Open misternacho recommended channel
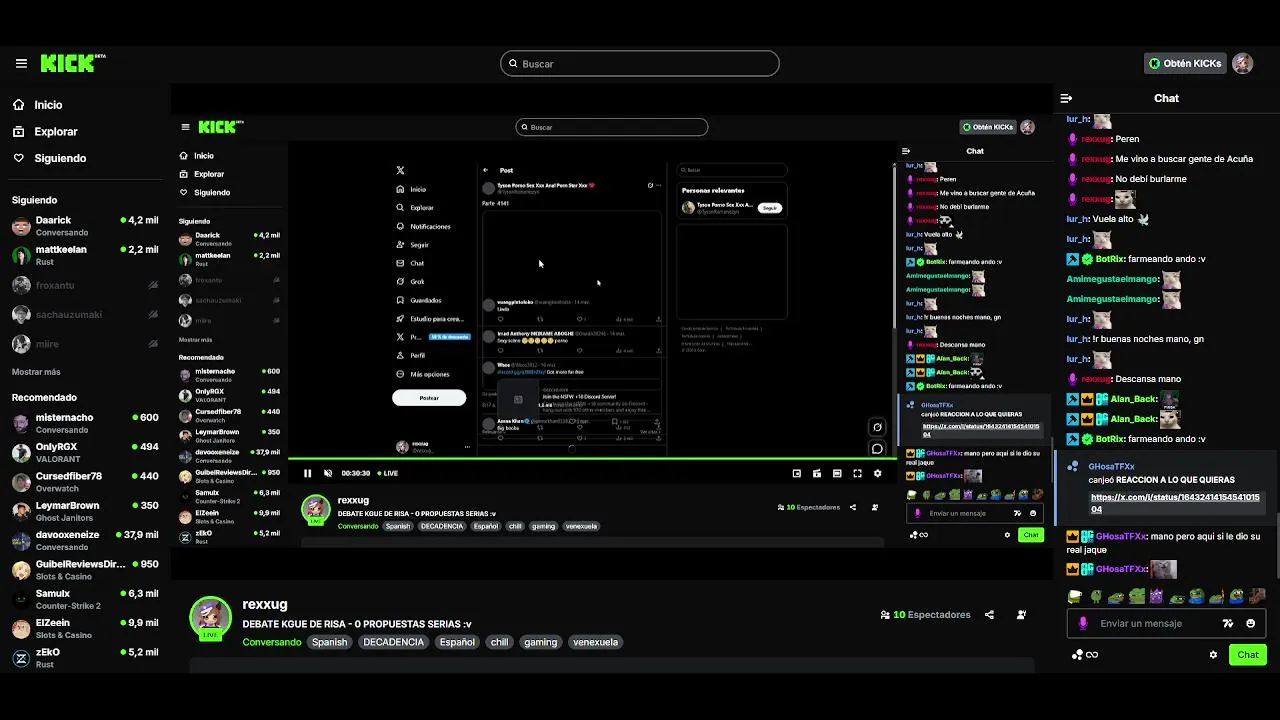 (85, 423)
